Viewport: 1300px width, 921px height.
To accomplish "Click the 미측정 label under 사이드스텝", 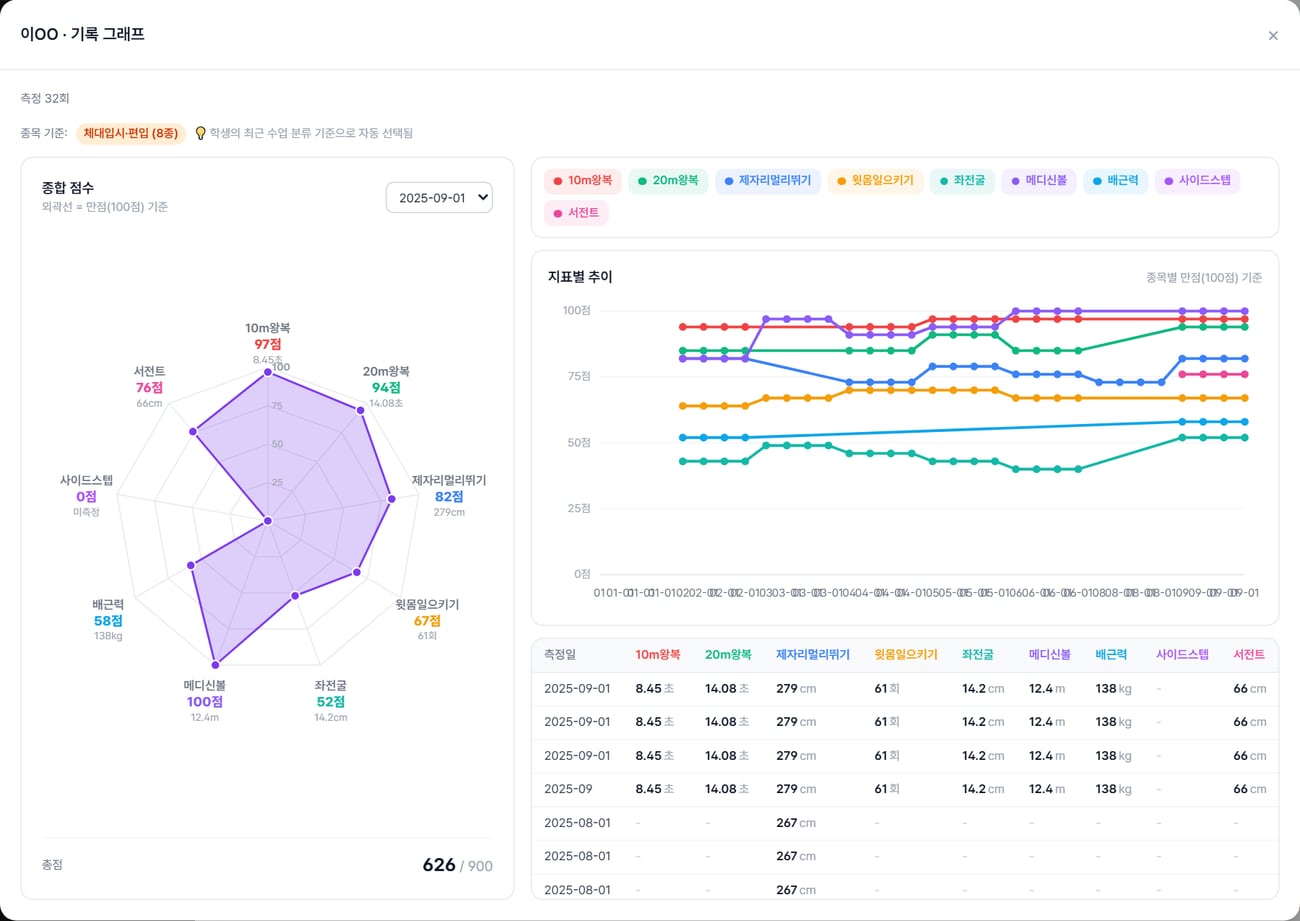I will pos(86,512).
